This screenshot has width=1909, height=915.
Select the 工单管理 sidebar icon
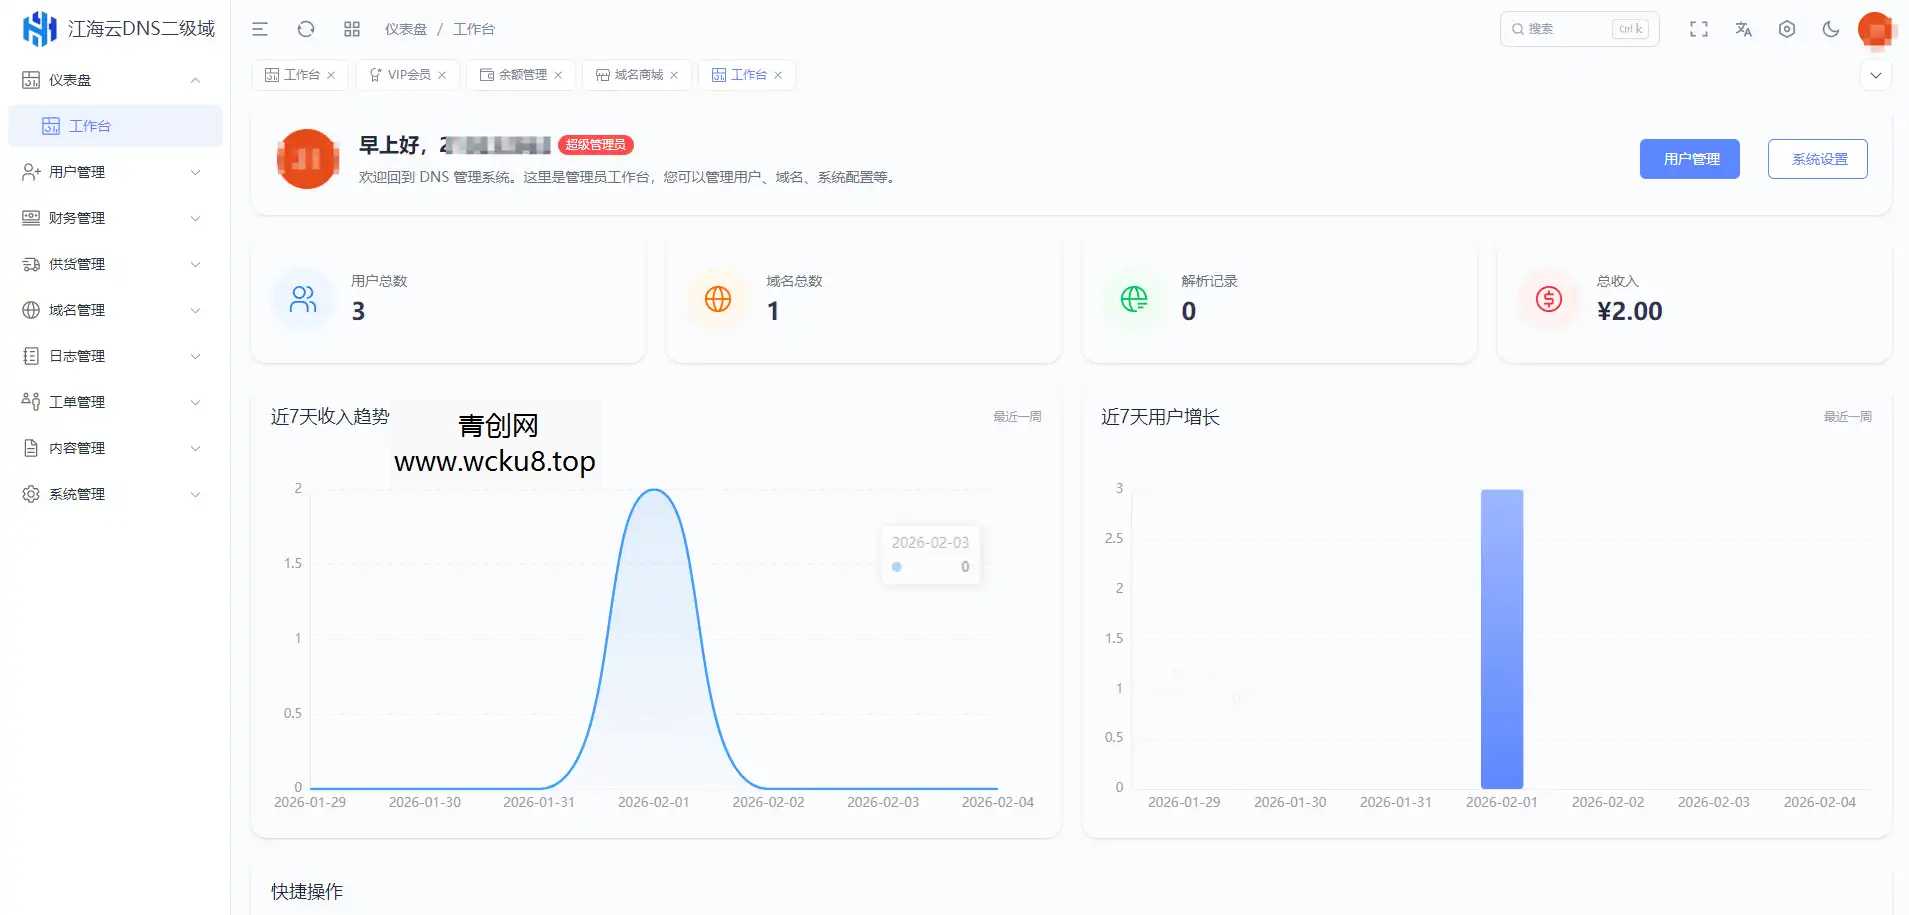(30, 401)
